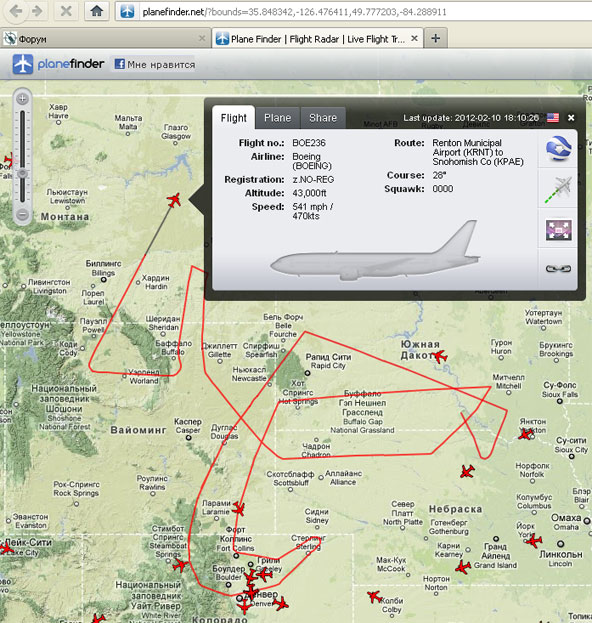Zoom in with the plus button
This screenshot has width=592, height=623.
23,99
